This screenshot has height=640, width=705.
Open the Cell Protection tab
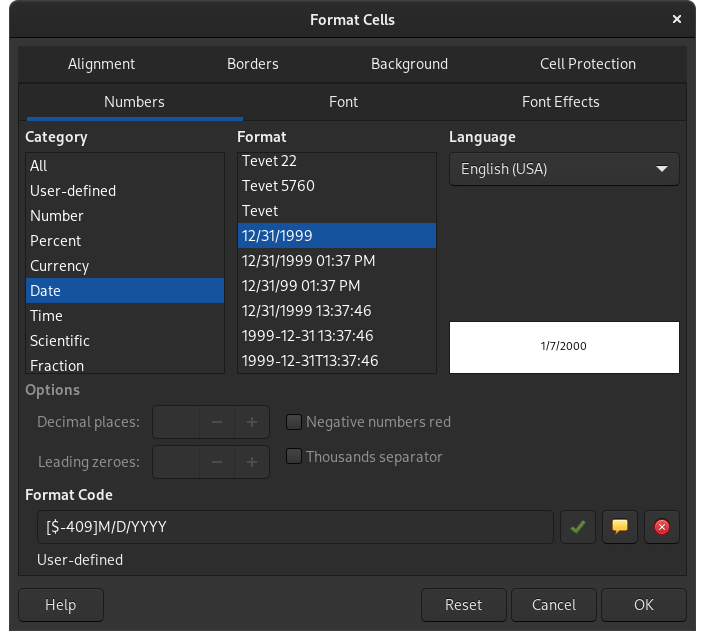588,64
